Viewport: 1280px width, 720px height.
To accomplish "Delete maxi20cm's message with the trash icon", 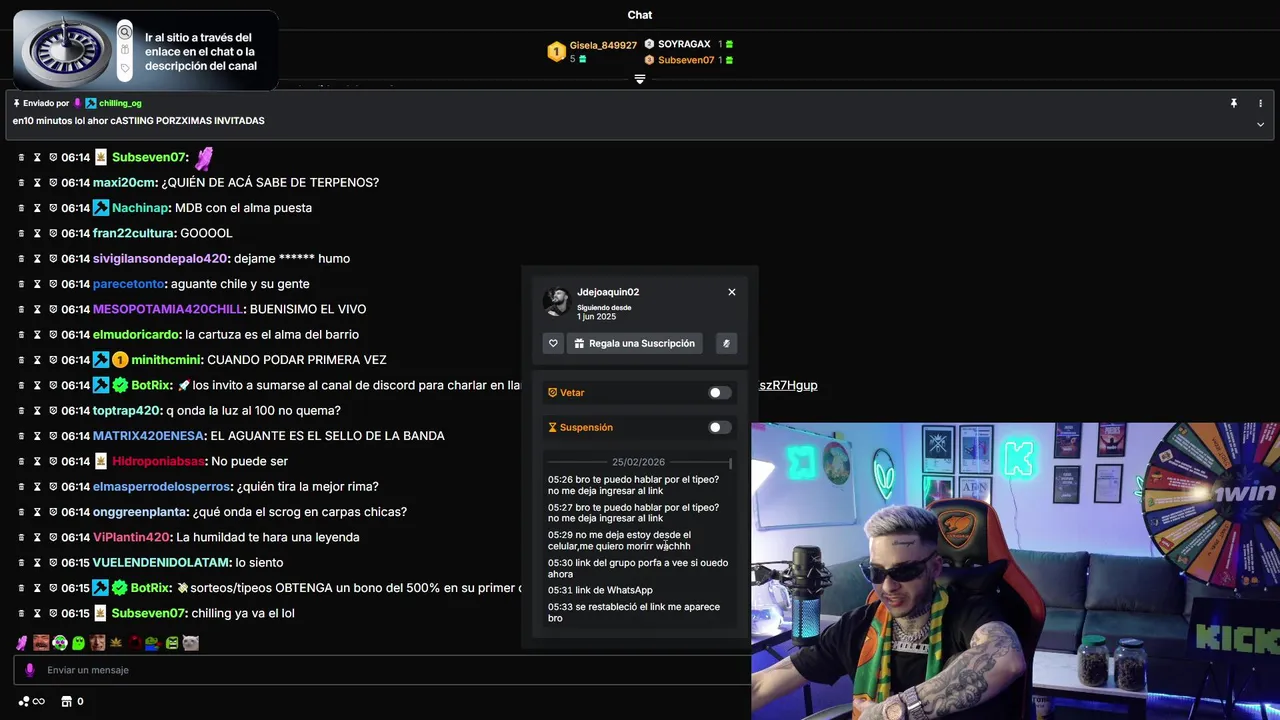I will pos(21,183).
